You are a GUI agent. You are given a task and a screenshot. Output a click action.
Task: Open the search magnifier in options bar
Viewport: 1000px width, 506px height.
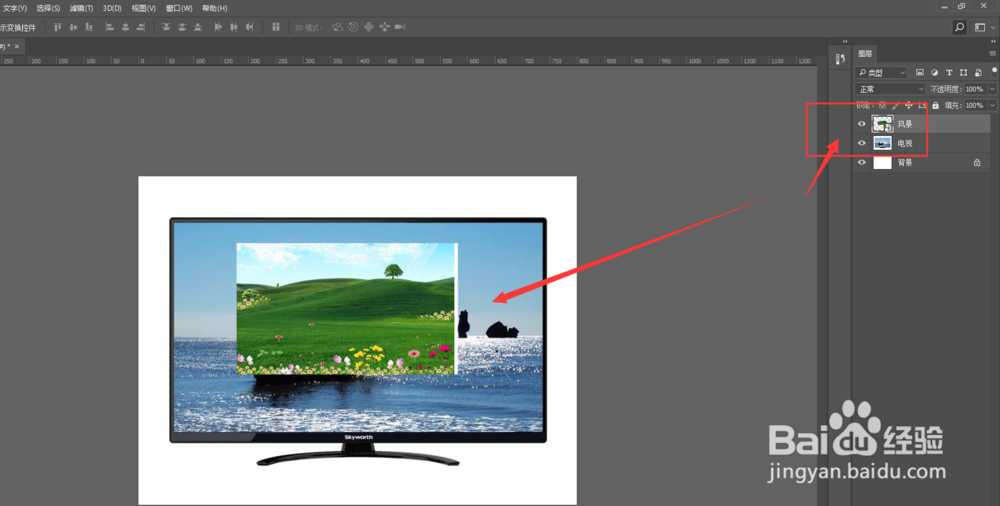(x=959, y=27)
